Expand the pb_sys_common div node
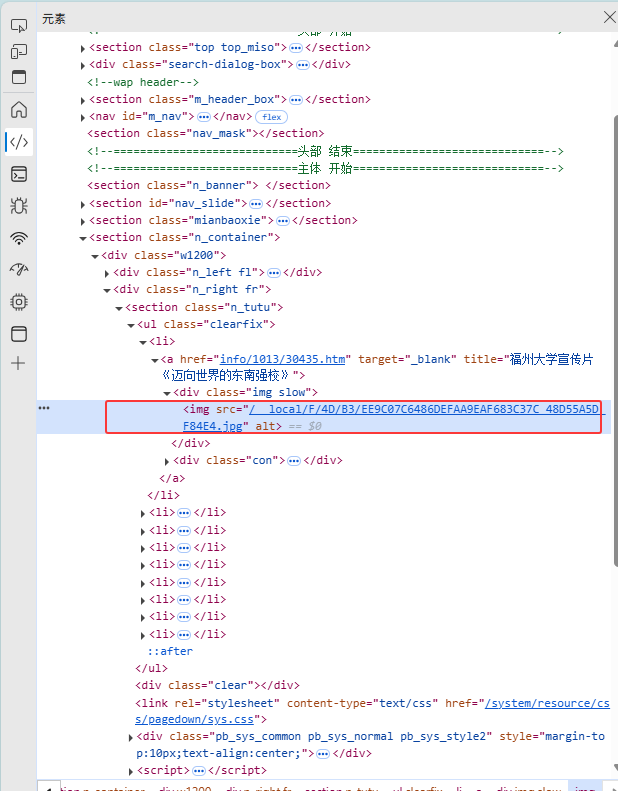The image size is (618, 791). (131, 738)
